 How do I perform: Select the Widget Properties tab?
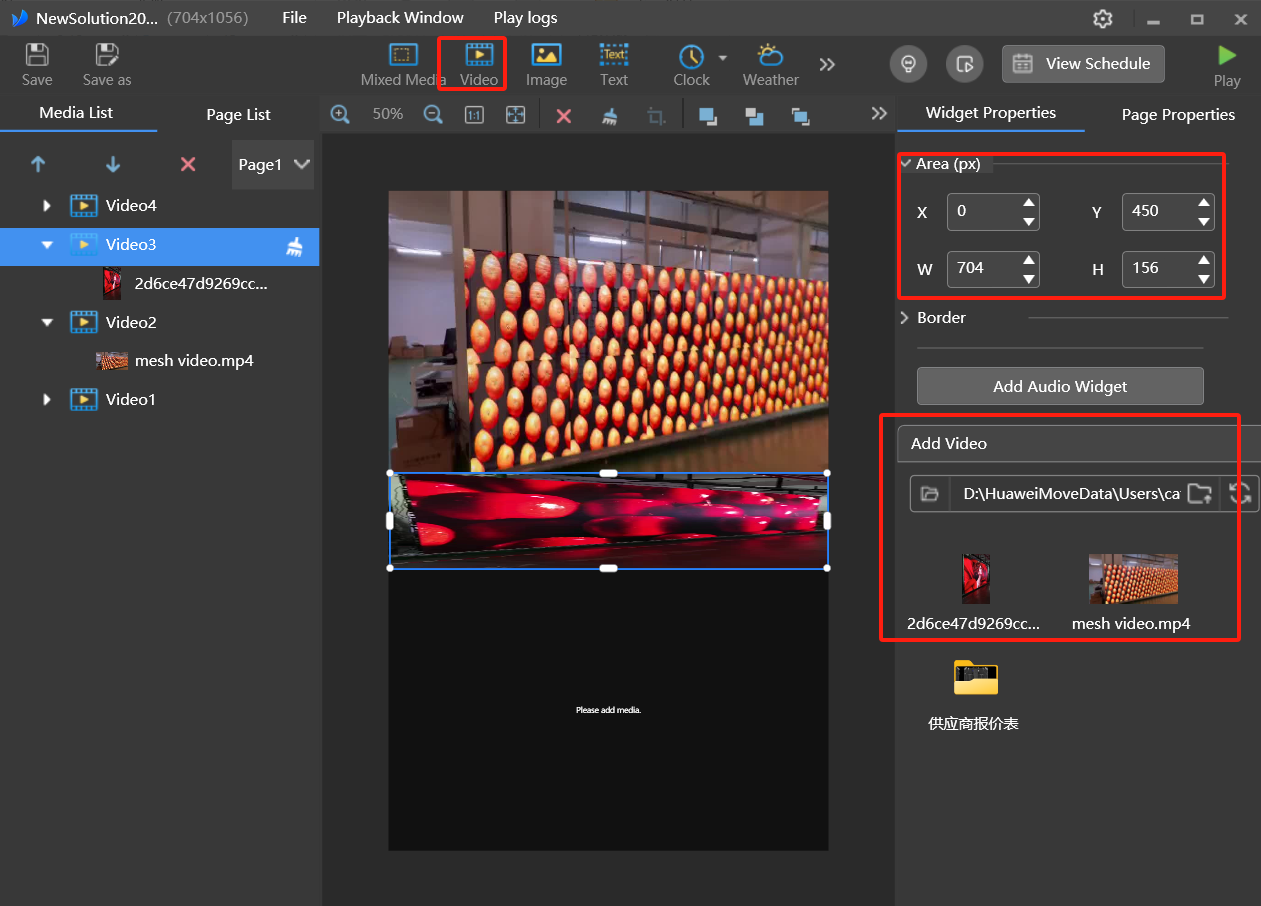[x=991, y=113]
